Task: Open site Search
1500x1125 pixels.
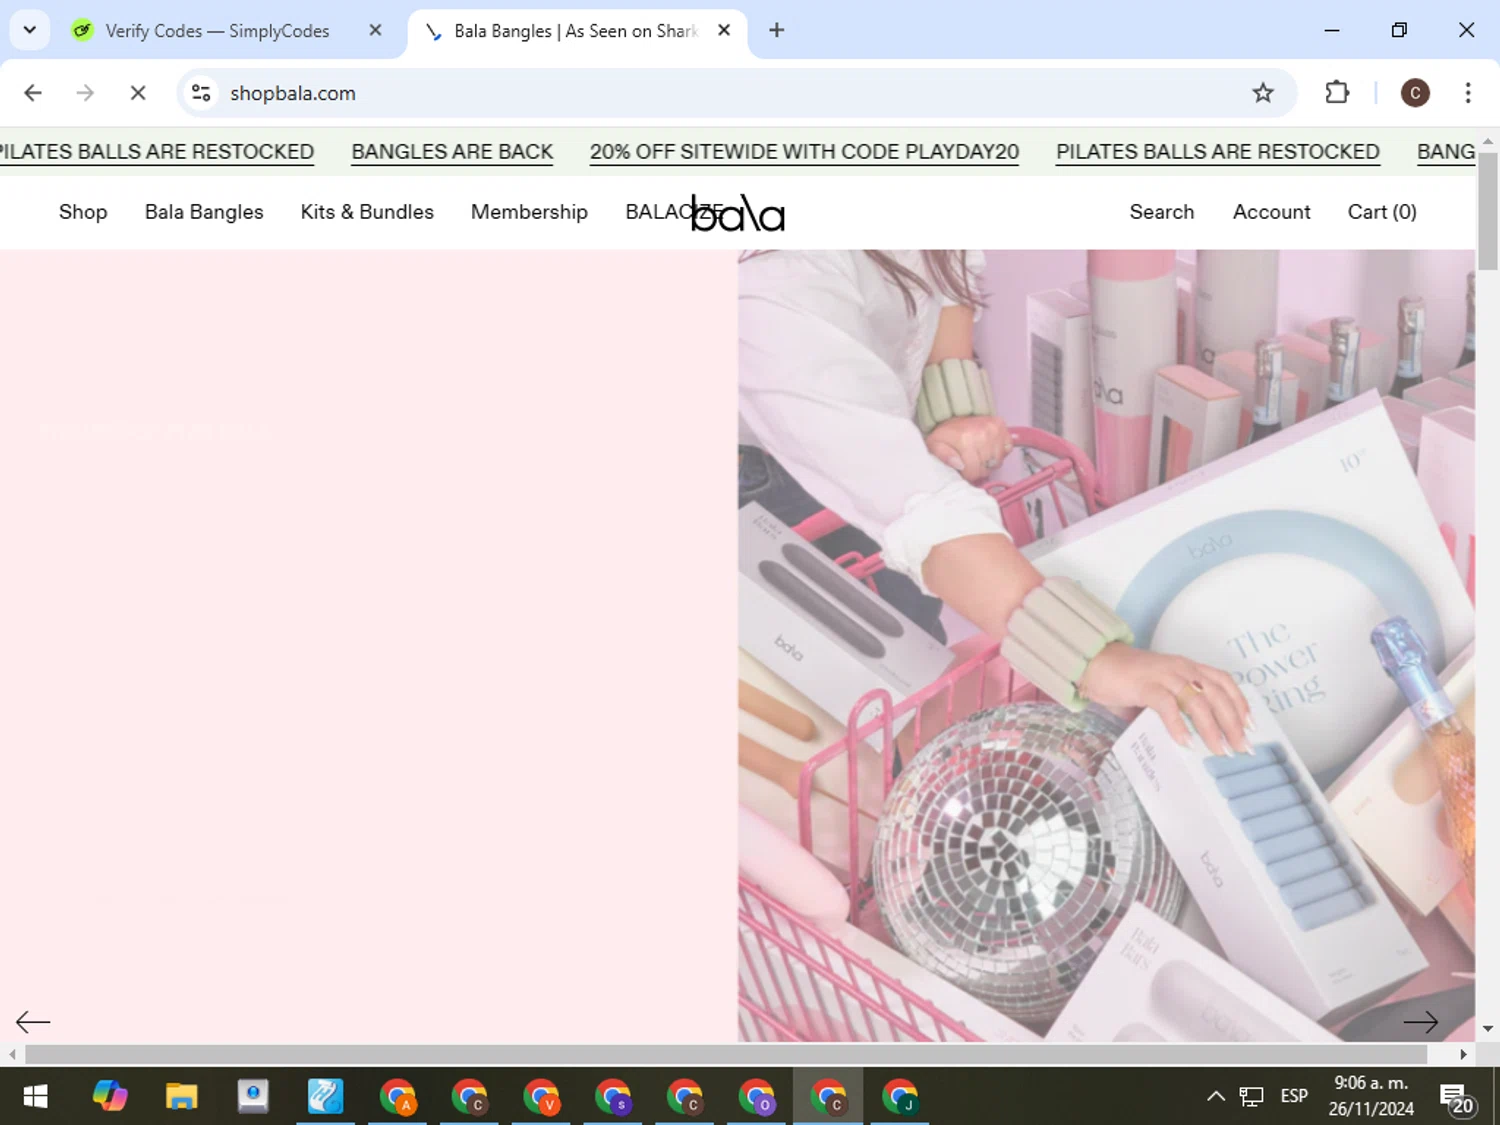Action: 1162,212
